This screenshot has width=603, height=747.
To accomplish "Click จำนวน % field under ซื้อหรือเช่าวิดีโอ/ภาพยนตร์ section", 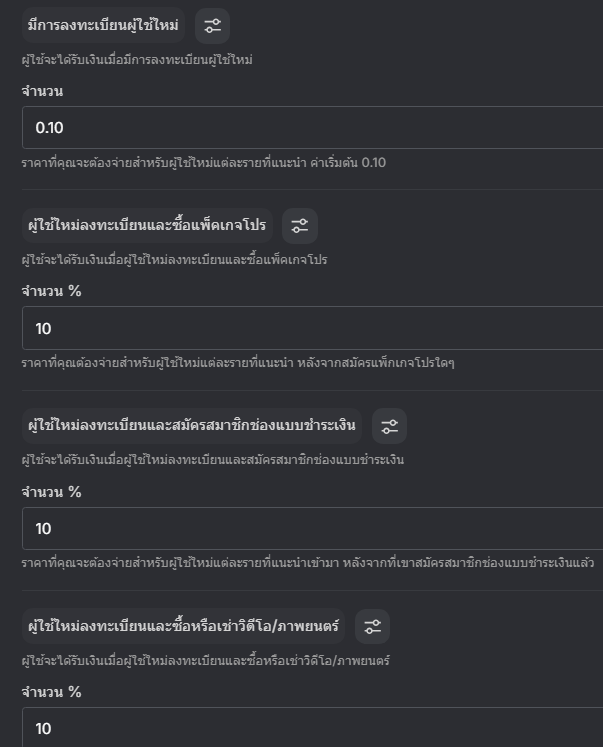I will 312,727.
